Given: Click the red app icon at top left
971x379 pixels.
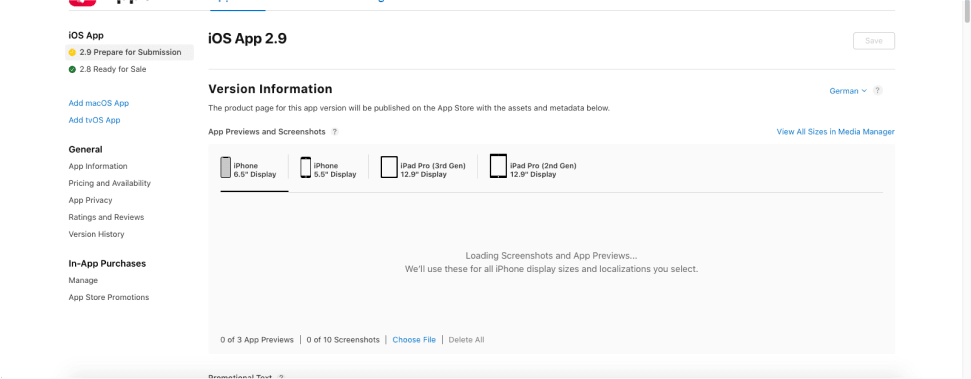Looking at the screenshot, I should point(82,2).
